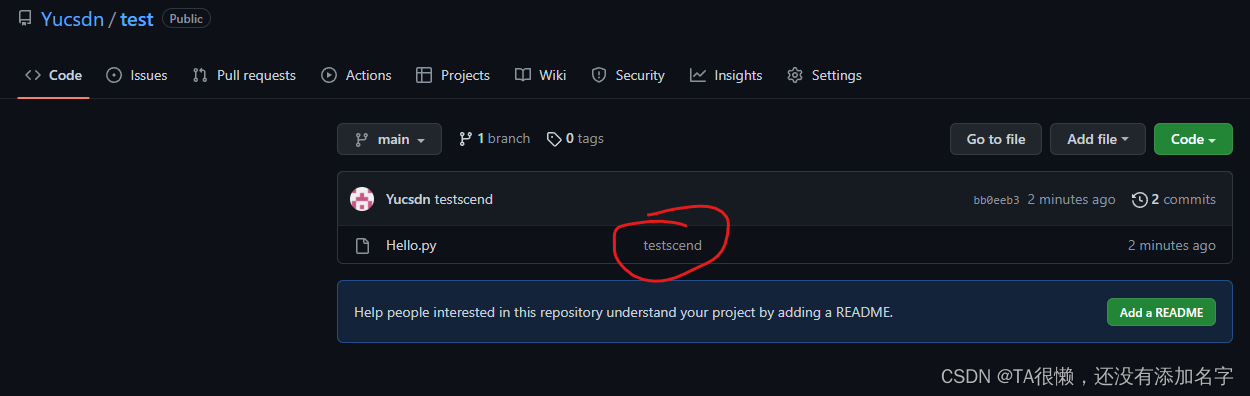
Task: Open the Insights tab
Action: pos(726,75)
